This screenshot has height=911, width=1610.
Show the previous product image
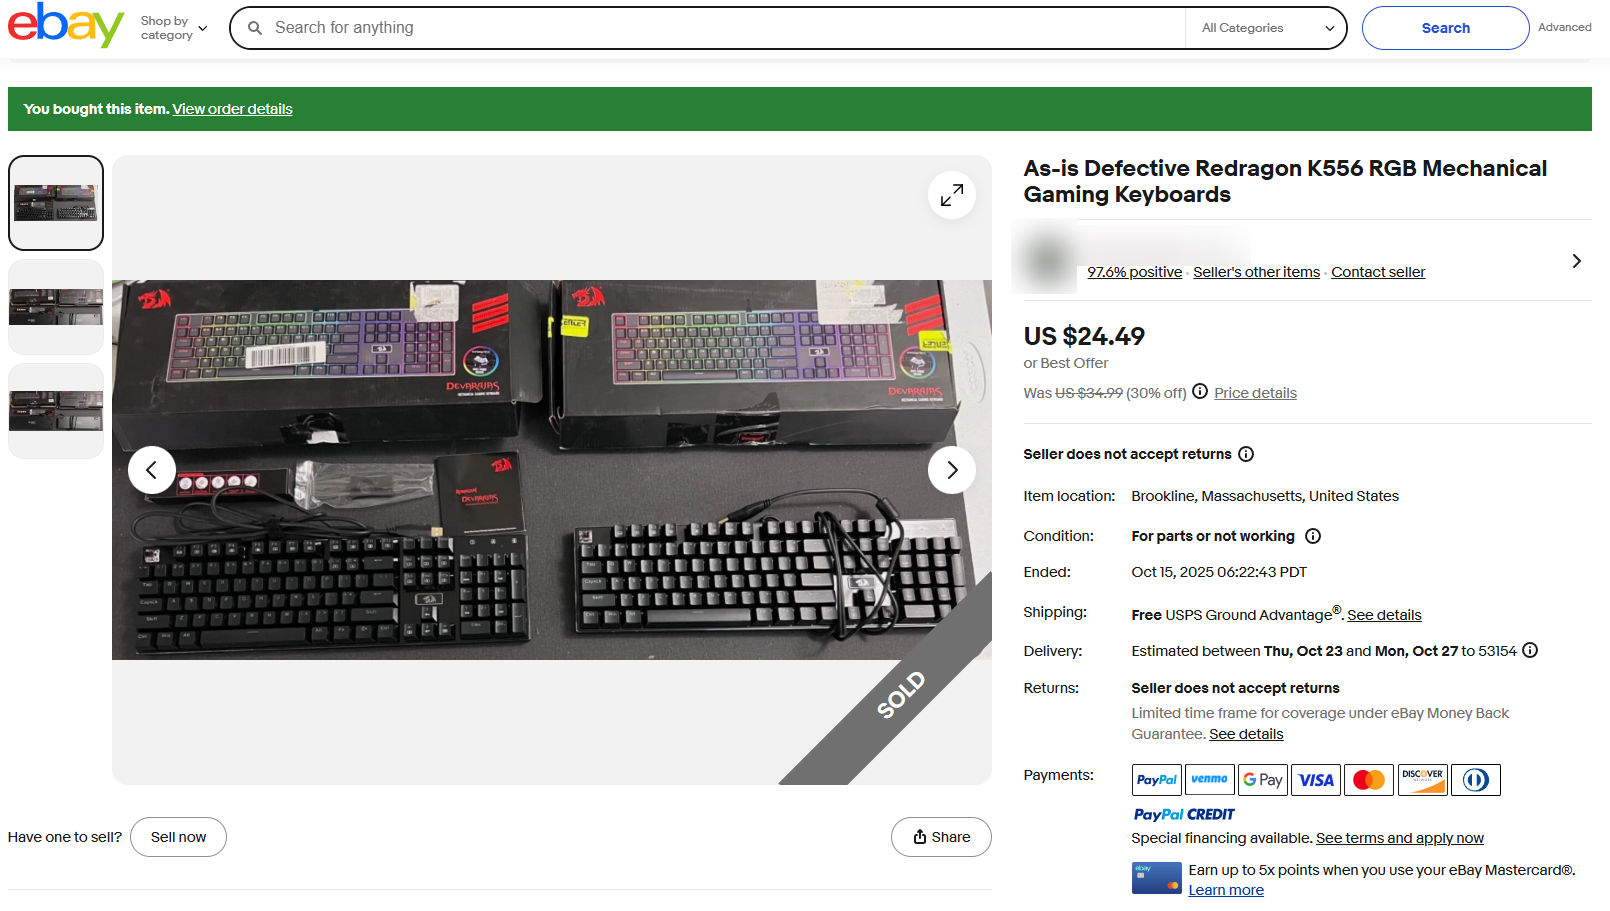point(152,470)
